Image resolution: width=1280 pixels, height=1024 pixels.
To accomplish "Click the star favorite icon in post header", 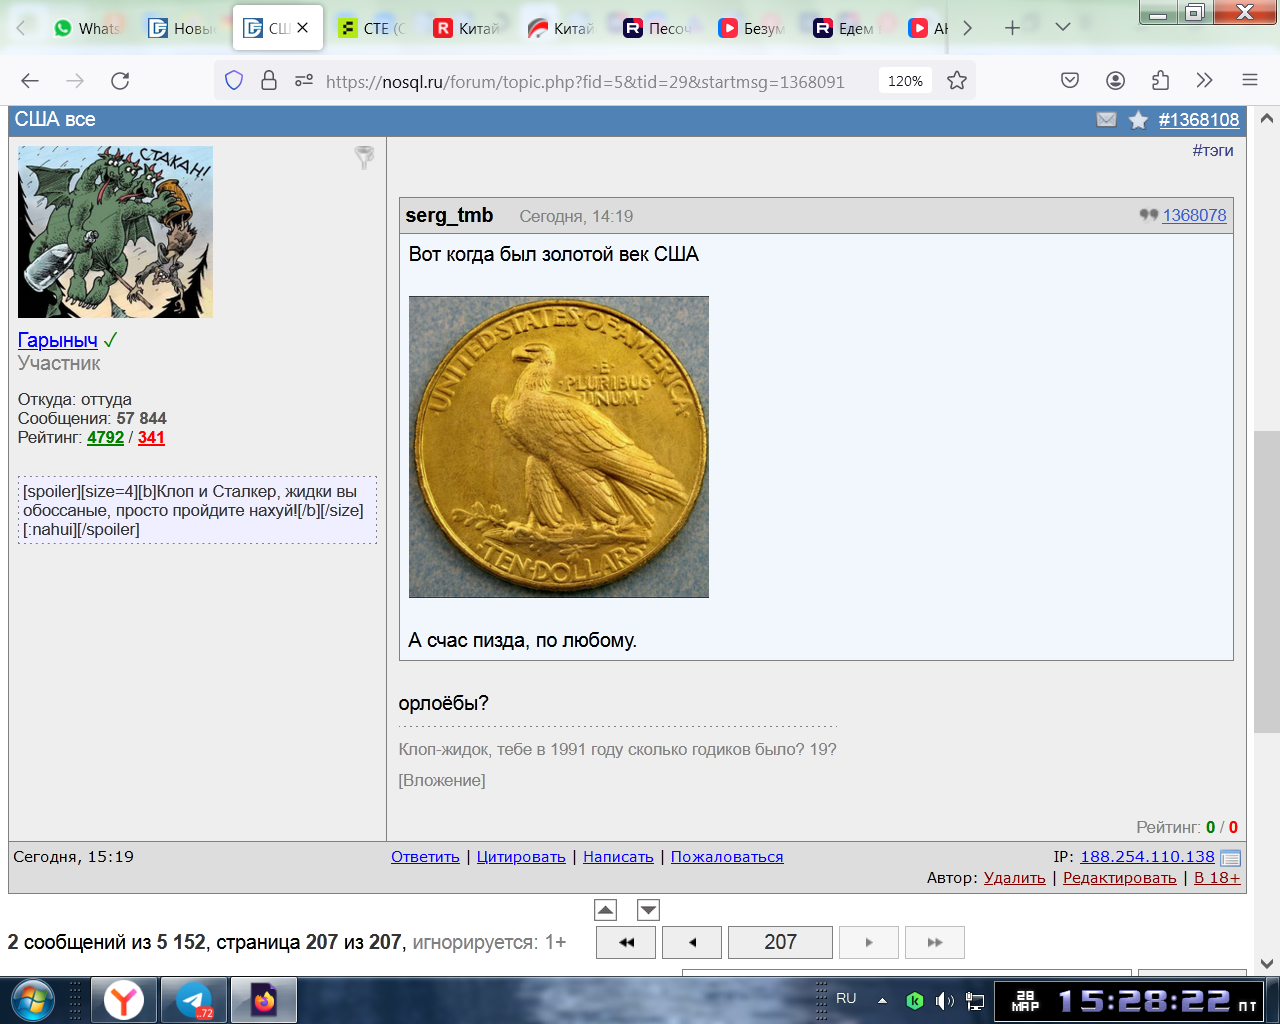I will pos(1138,120).
